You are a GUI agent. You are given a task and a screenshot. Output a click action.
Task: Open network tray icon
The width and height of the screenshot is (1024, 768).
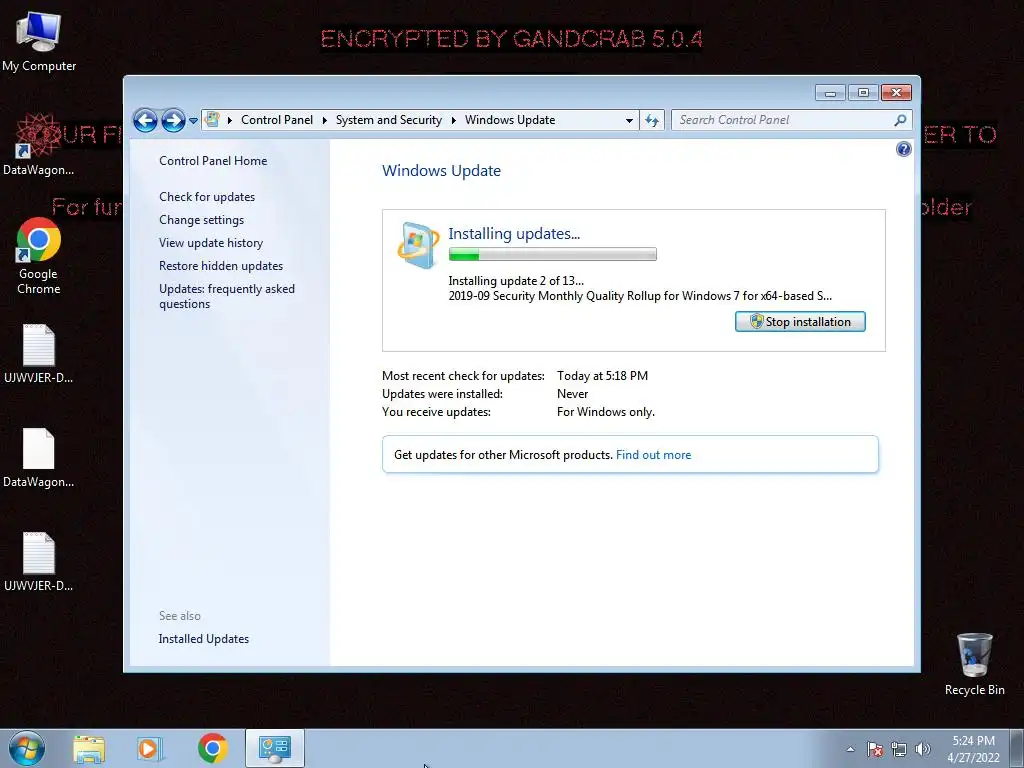click(x=899, y=749)
